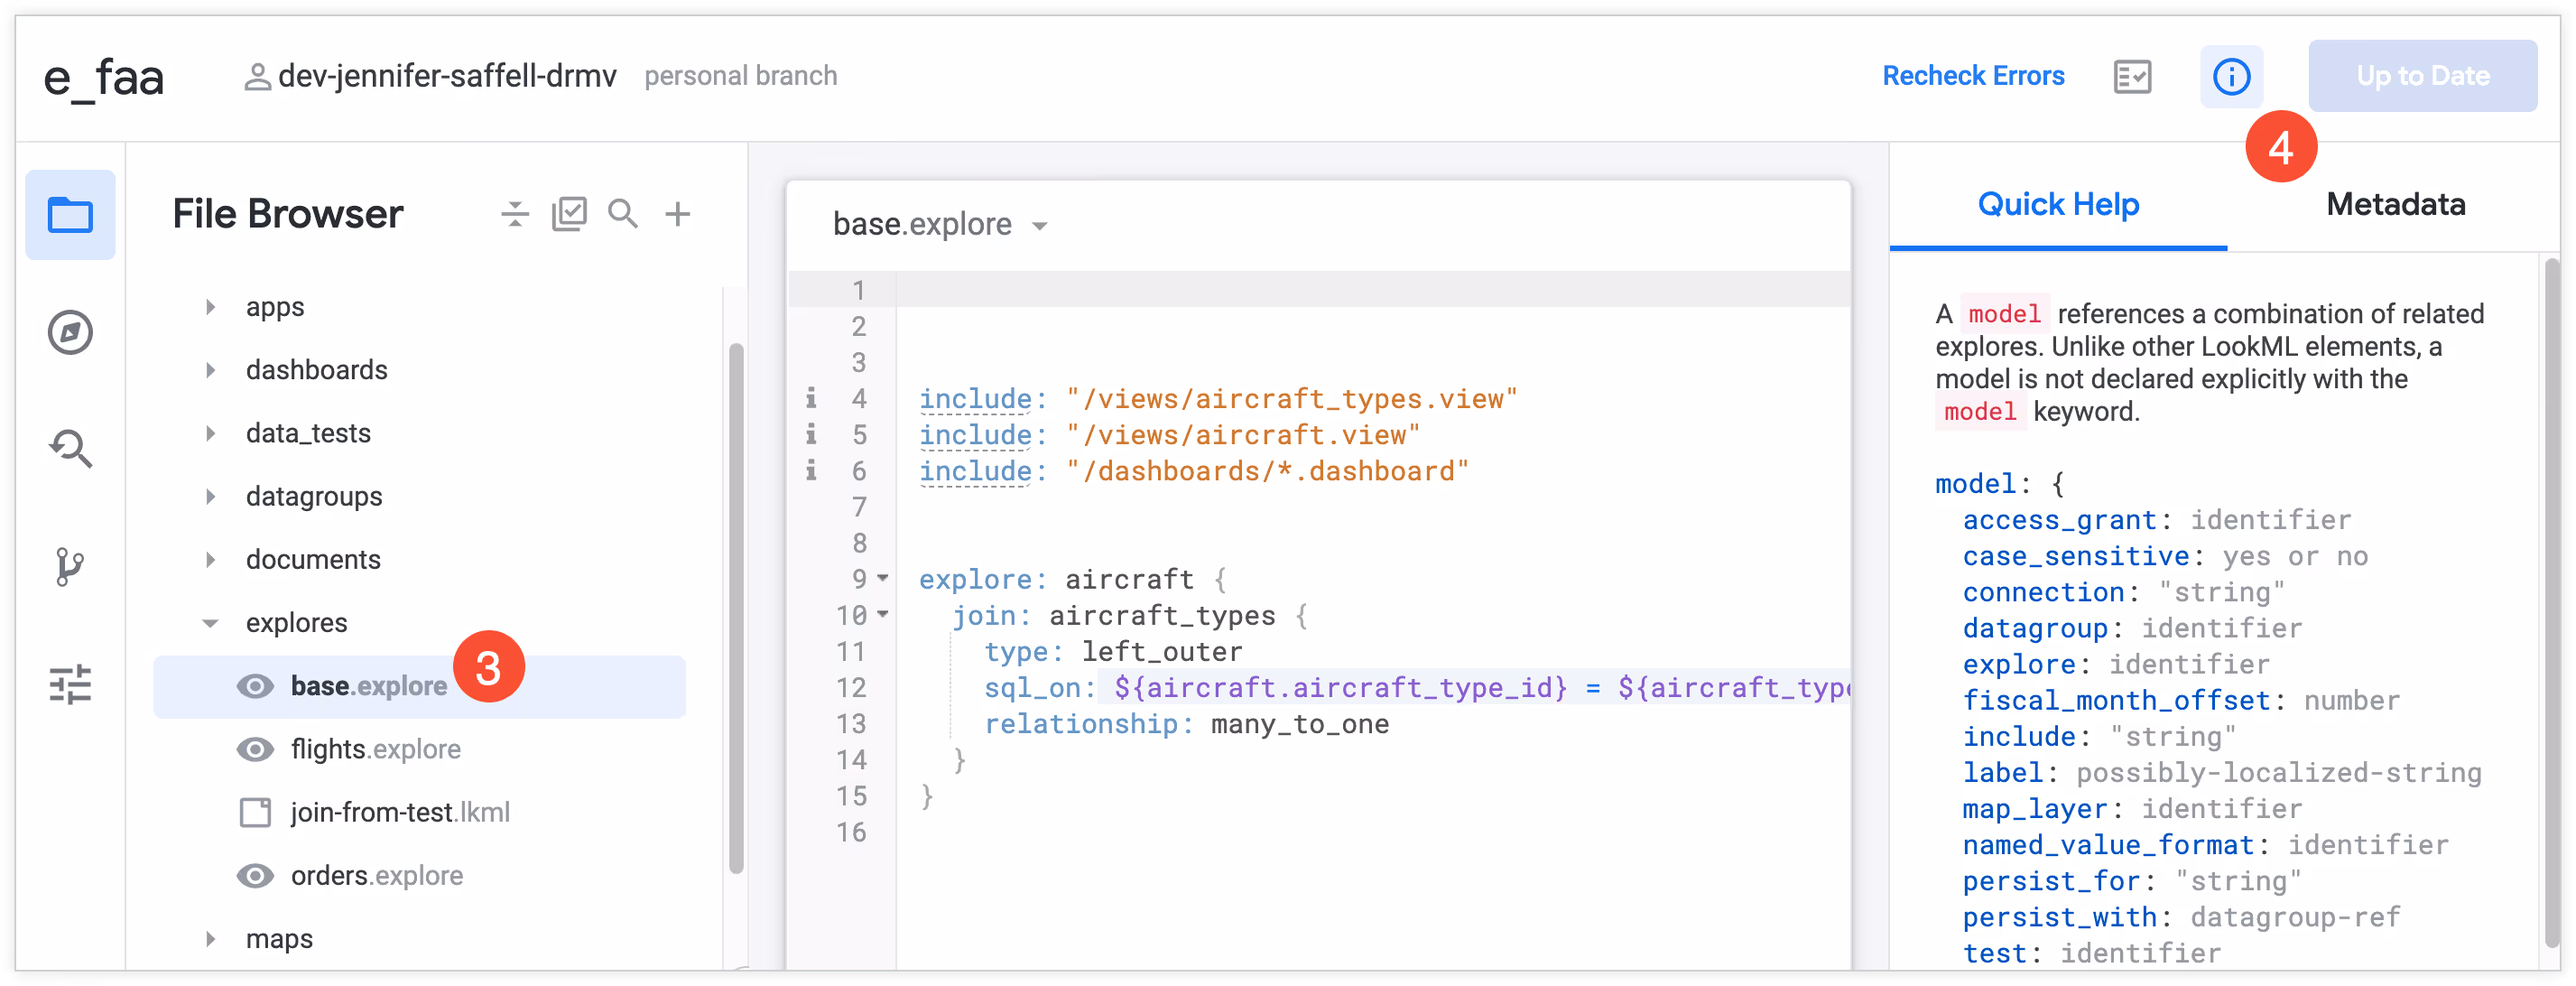Collapse the explores folder
Screen dimensions: 2576x986
(210, 623)
